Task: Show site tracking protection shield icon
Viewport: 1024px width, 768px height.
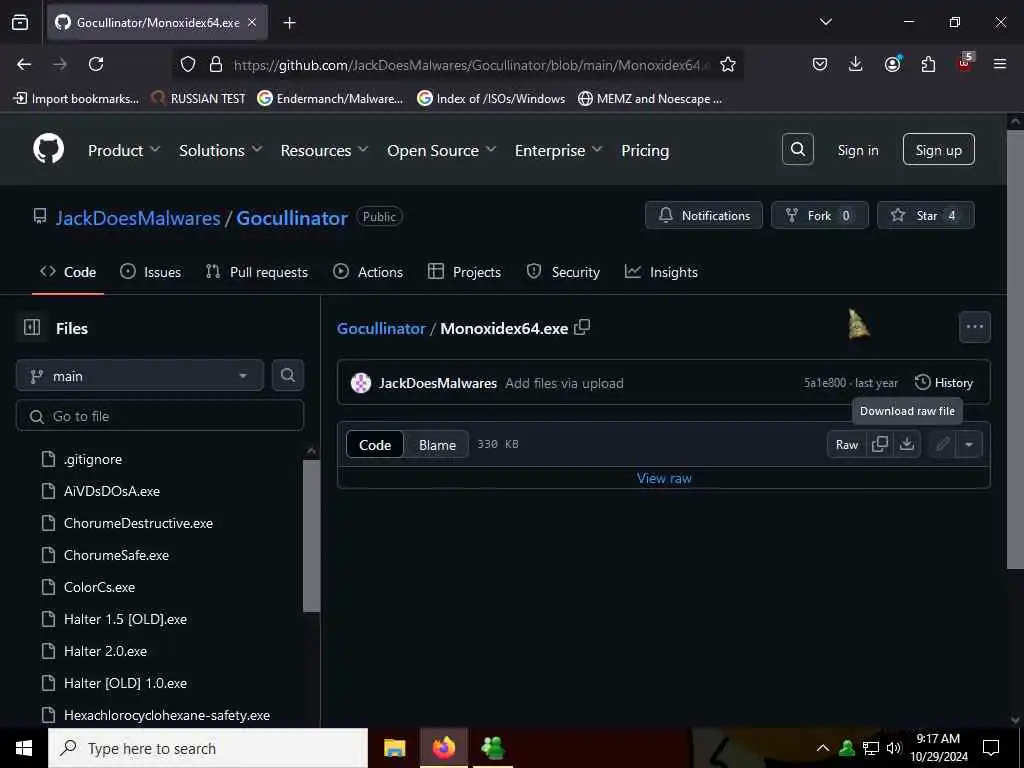Action: click(x=188, y=64)
